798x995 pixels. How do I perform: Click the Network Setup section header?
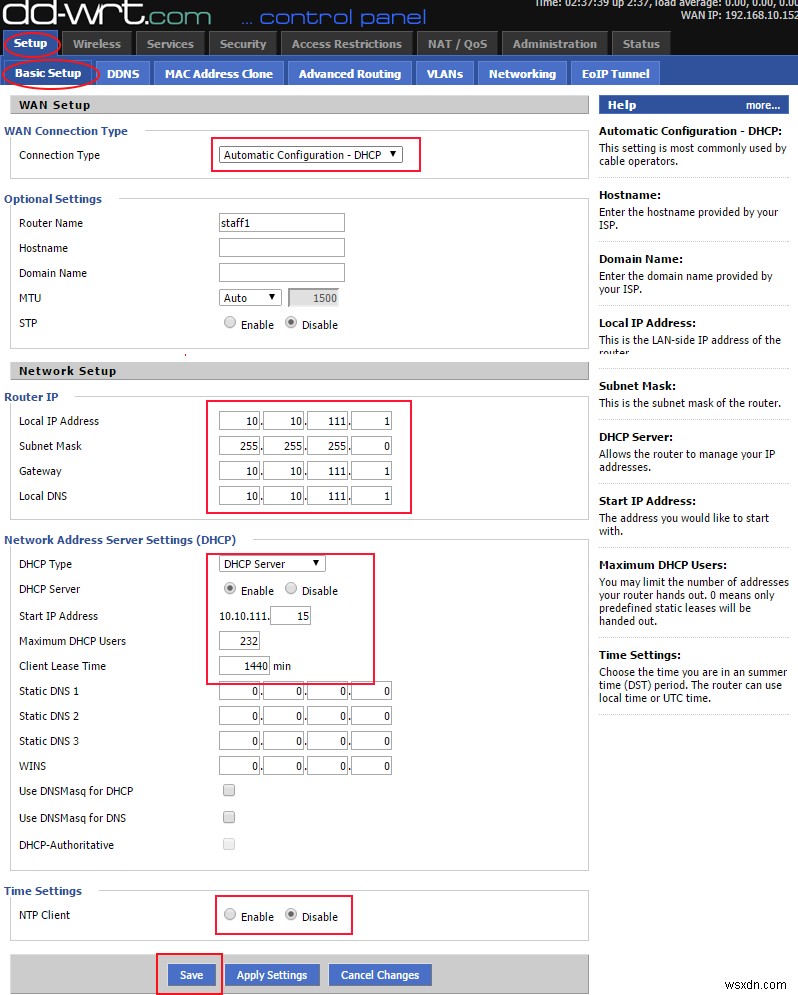[x=299, y=371]
